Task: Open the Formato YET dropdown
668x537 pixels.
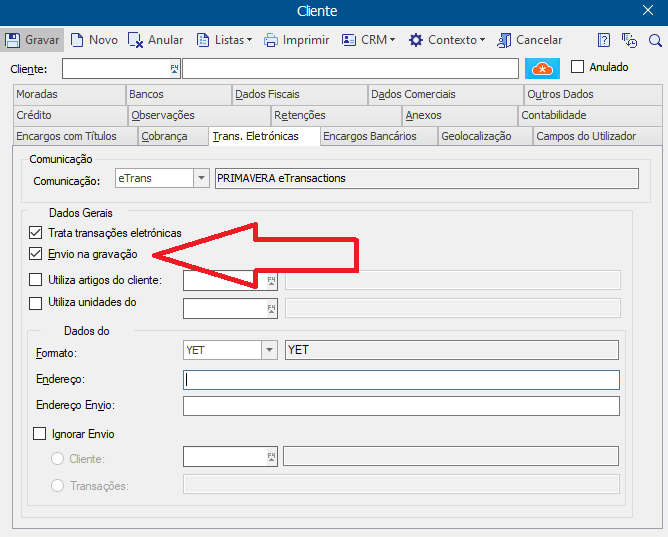Action: (269, 350)
